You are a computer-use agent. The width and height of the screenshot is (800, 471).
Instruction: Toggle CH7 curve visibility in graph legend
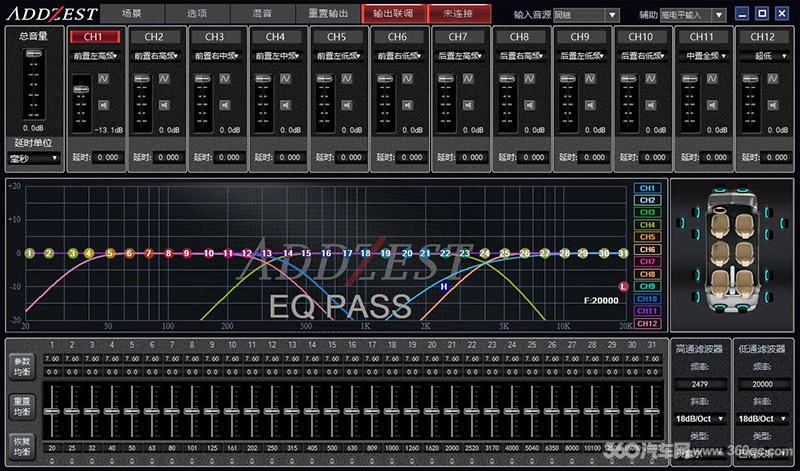(x=647, y=261)
